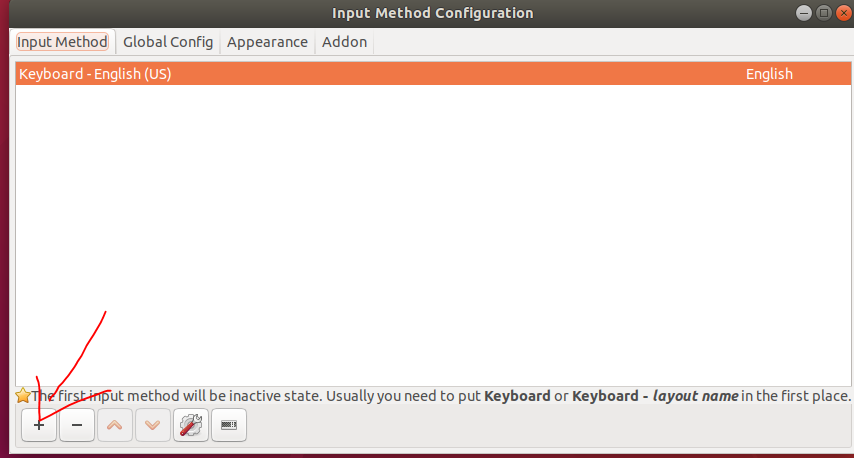Minimize the Input Method Configuration window
This screenshot has height=458, width=854.
tap(805, 13)
